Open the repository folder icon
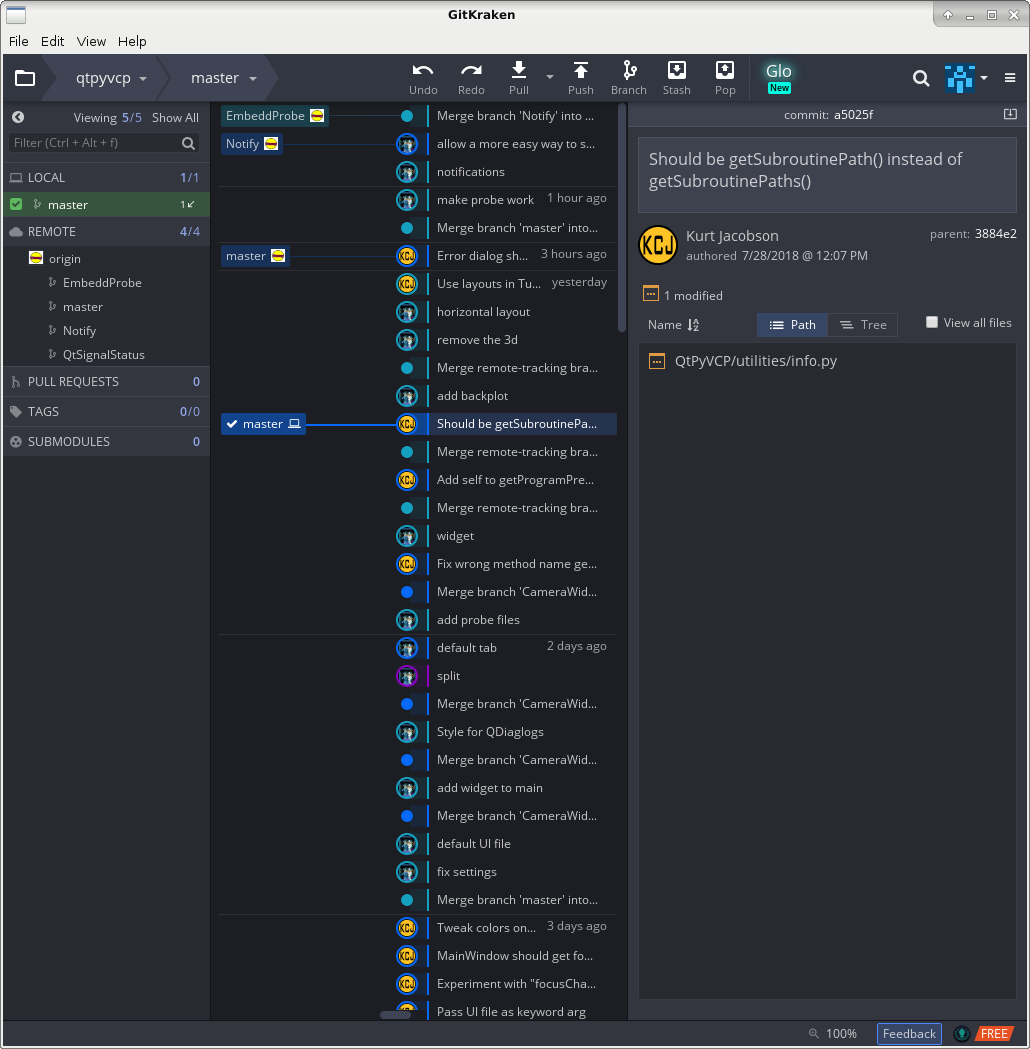 pos(25,78)
